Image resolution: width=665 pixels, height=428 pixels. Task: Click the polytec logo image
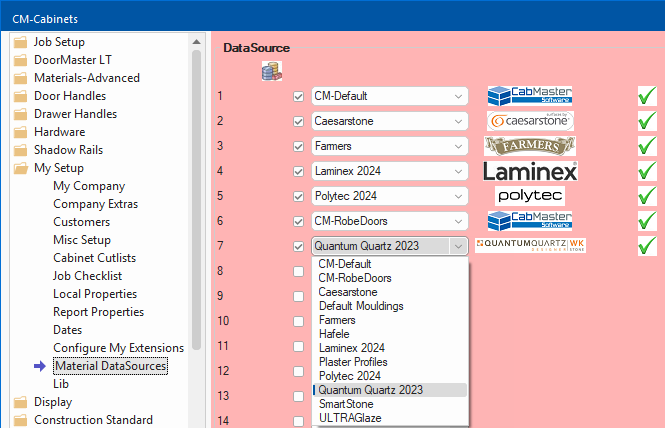click(x=530, y=196)
